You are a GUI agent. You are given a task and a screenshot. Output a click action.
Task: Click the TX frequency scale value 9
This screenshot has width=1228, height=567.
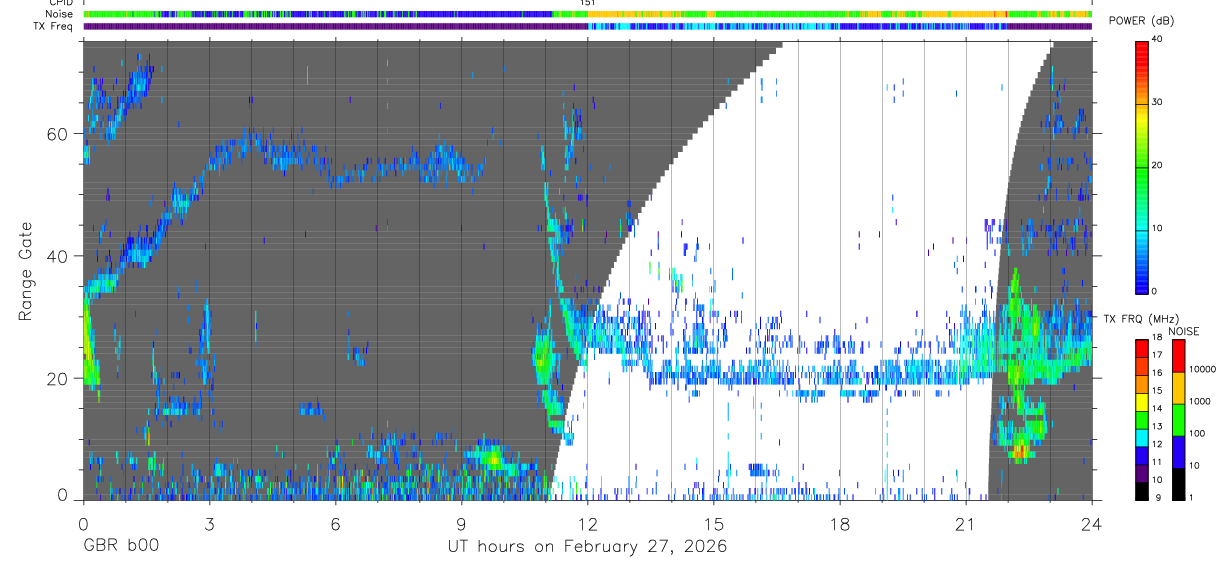1157,497
